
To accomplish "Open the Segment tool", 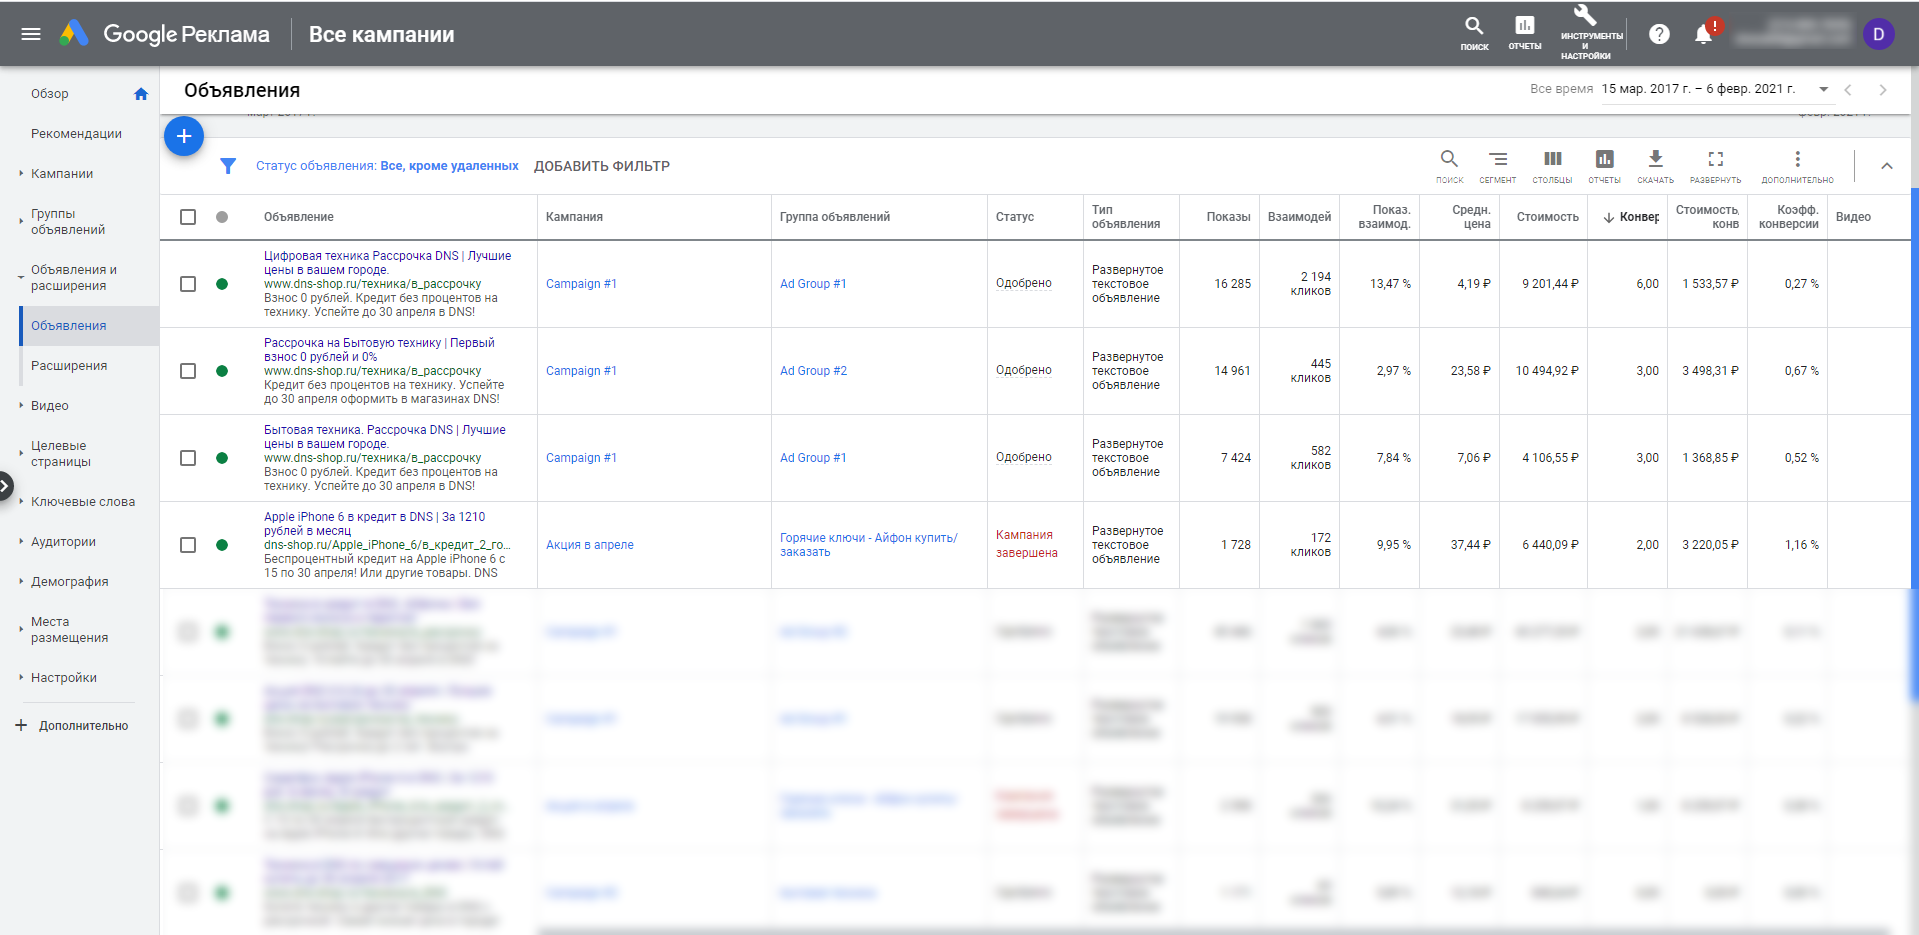I will click(1497, 166).
